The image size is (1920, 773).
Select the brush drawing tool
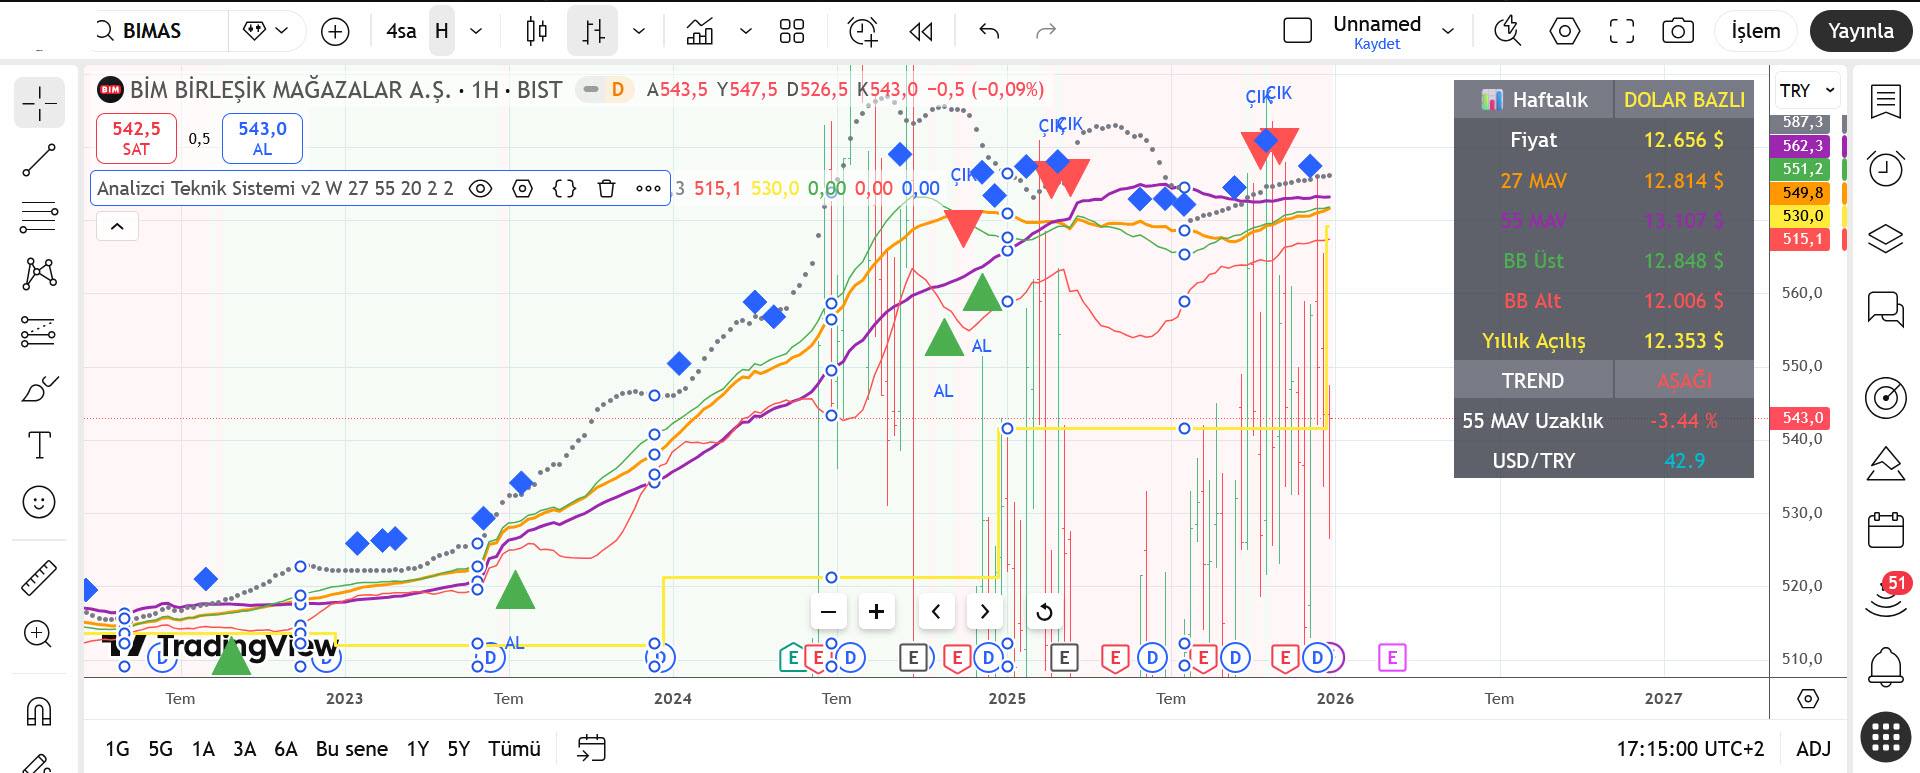coord(39,389)
